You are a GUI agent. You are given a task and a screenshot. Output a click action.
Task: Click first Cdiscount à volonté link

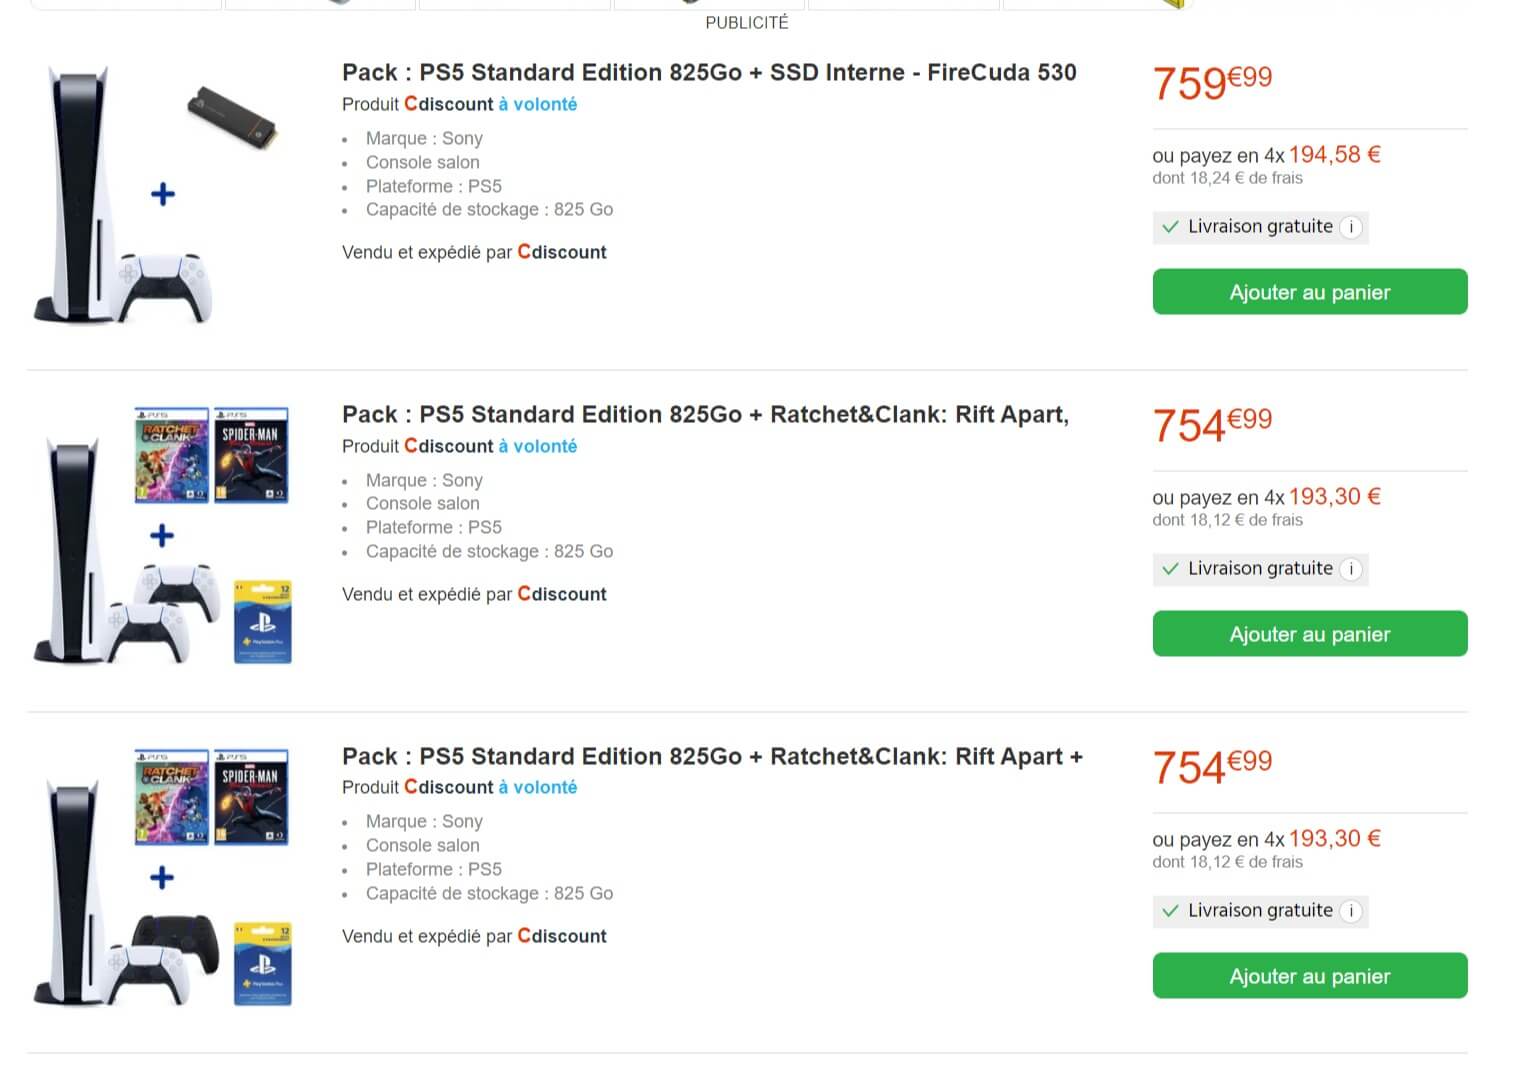[x=537, y=104]
